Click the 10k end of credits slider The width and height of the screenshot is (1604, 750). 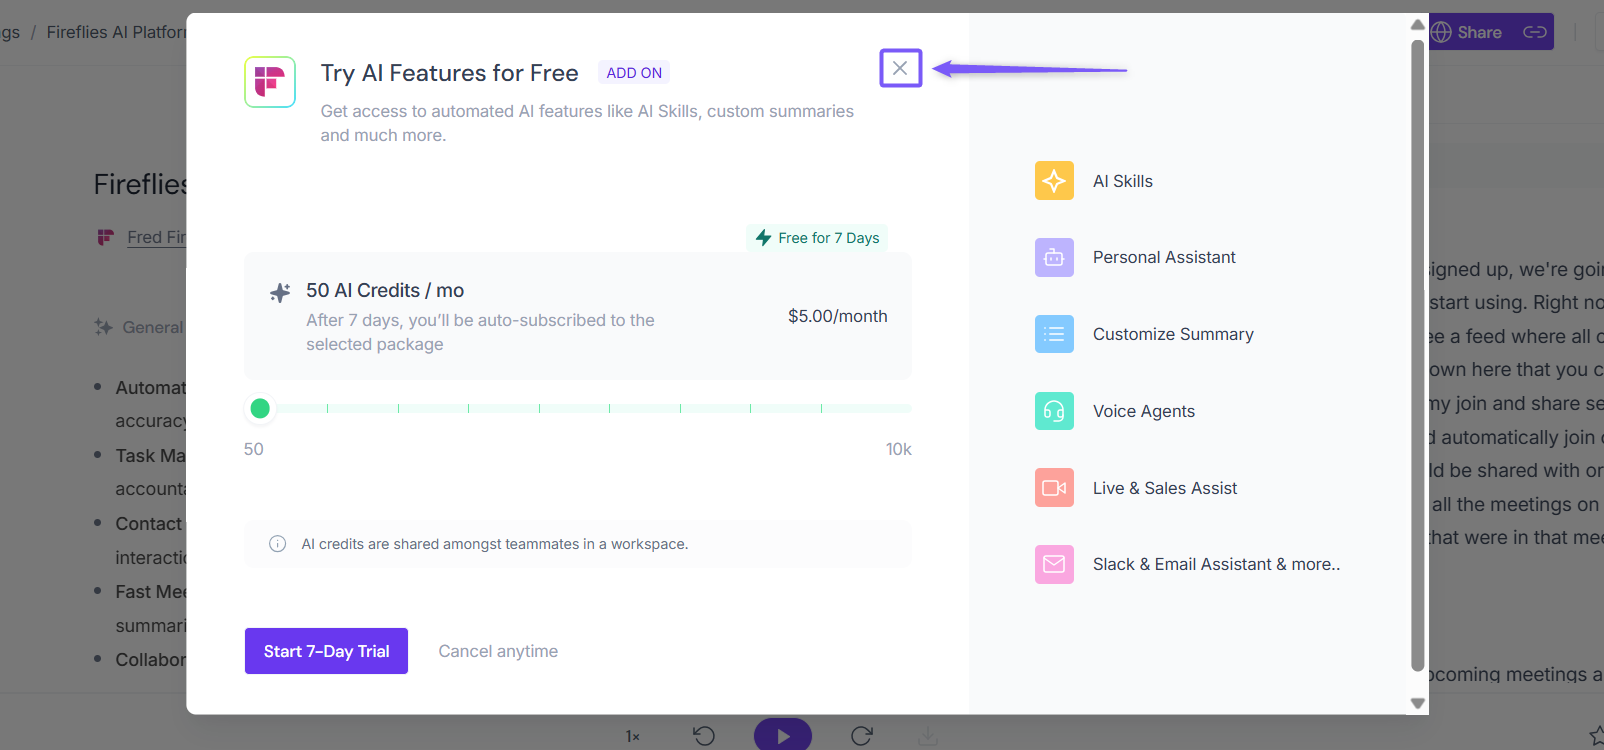[908, 408]
